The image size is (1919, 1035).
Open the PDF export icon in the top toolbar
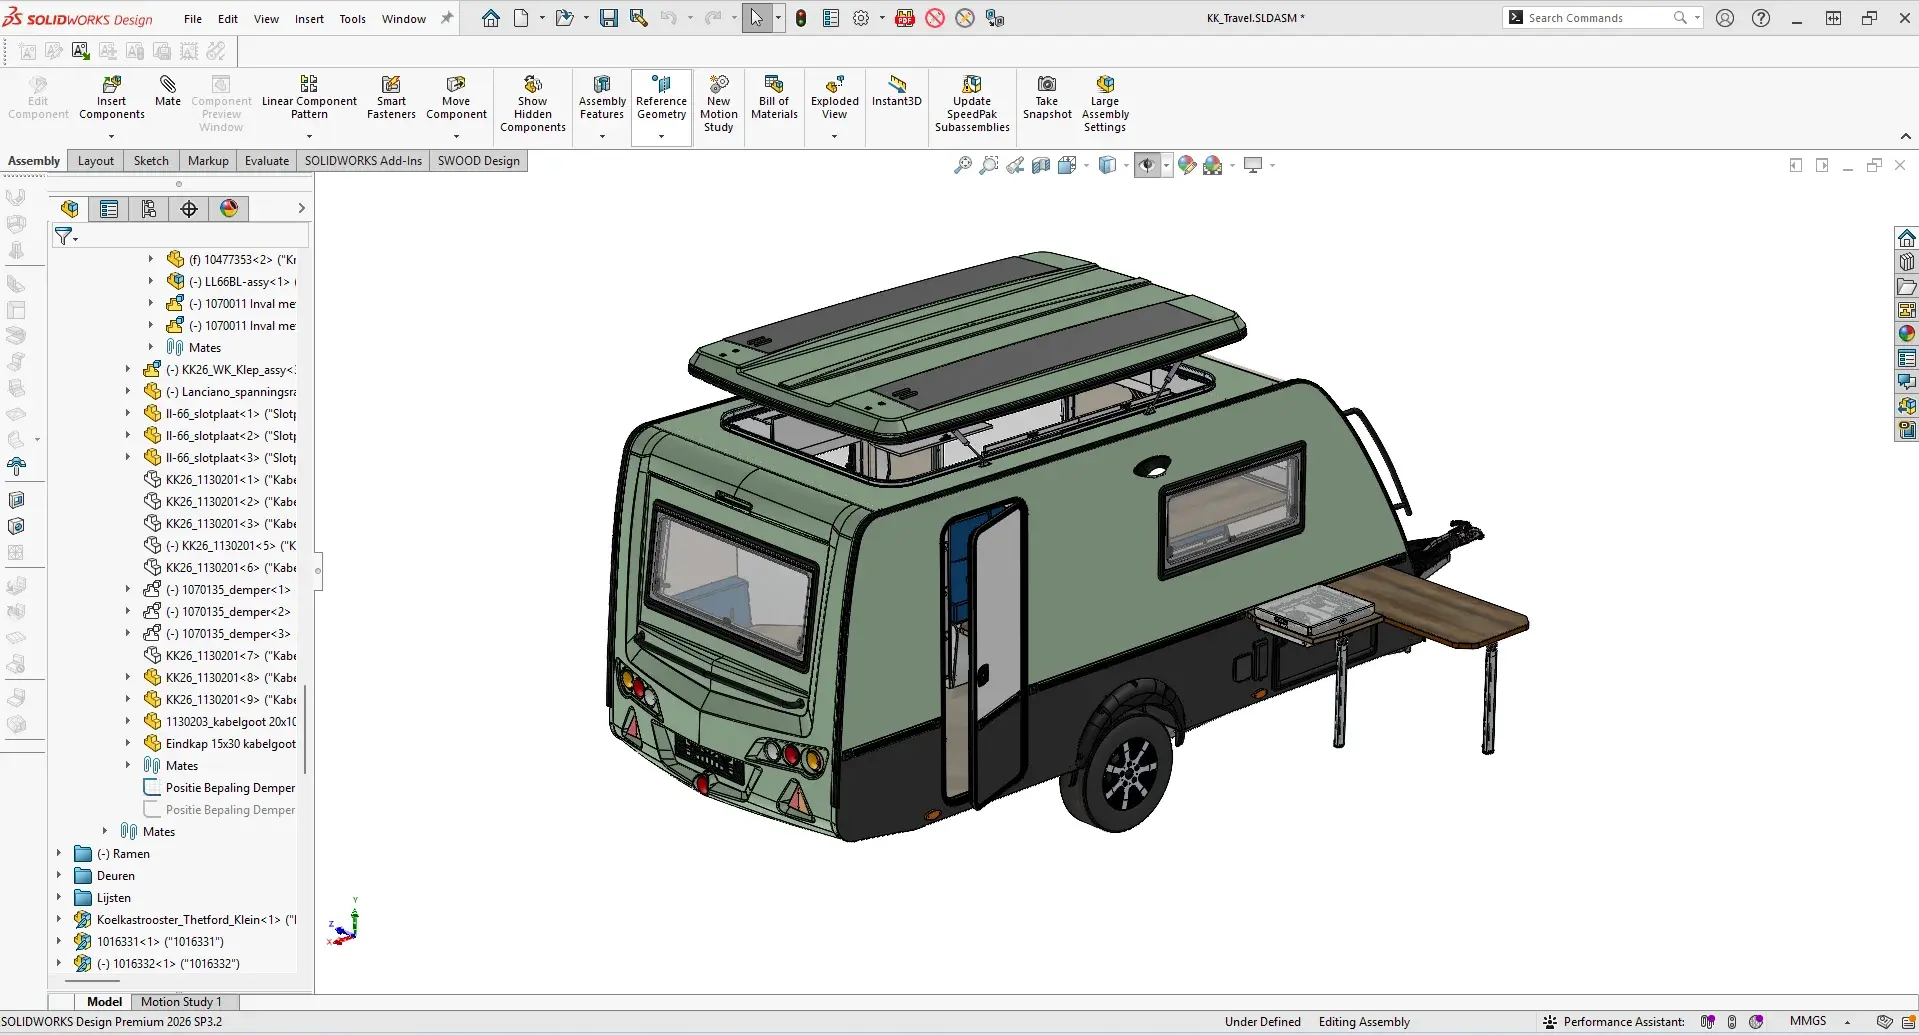(x=905, y=18)
